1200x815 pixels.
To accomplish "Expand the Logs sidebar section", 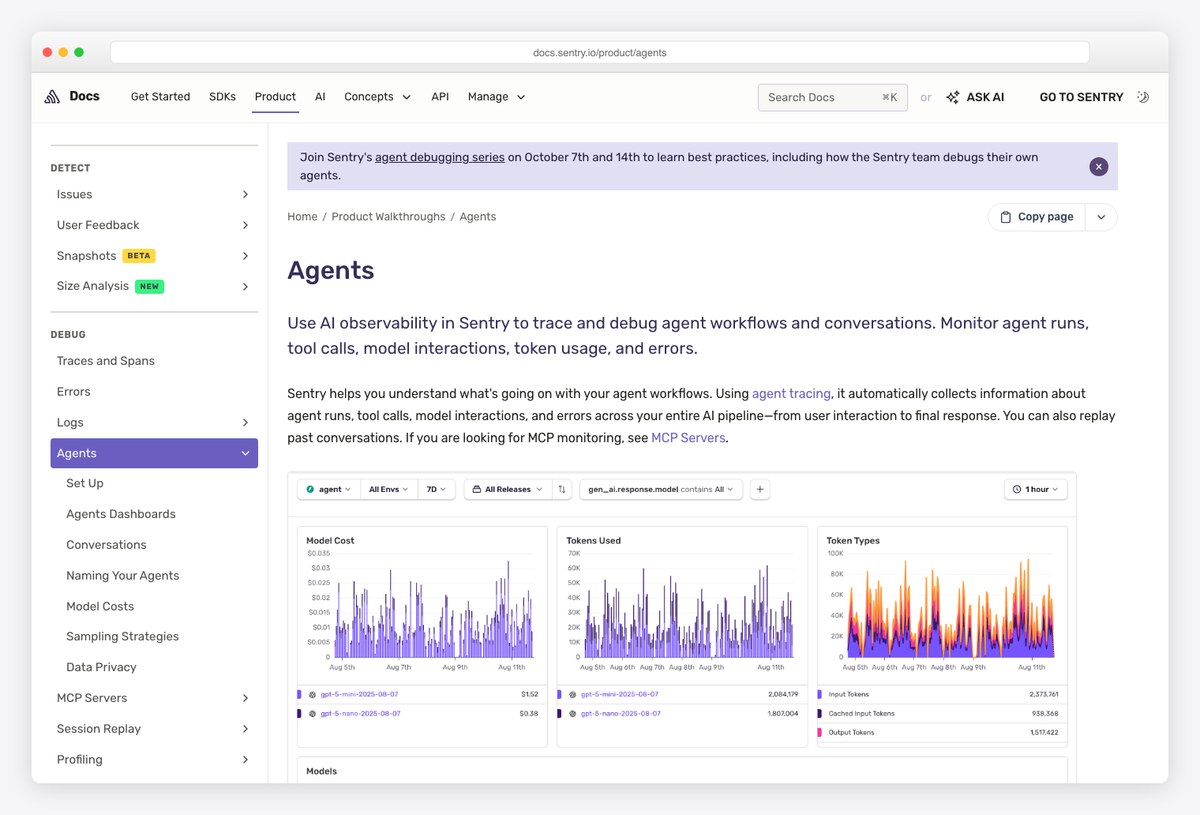I will pos(245,423).
